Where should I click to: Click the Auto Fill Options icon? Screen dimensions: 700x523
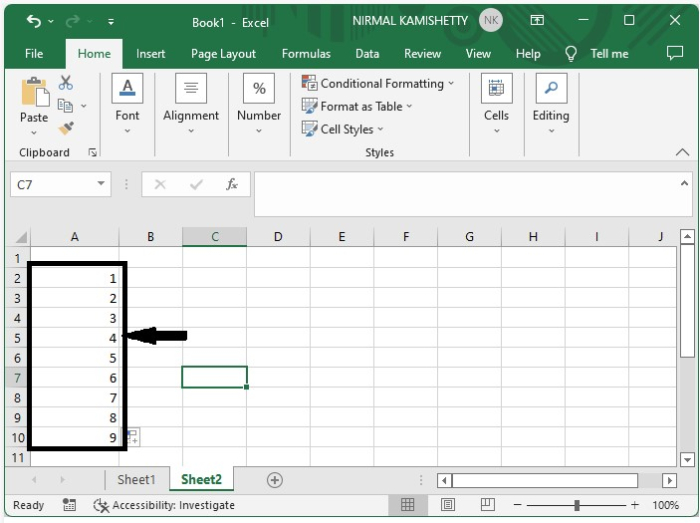tap(133, 437)
